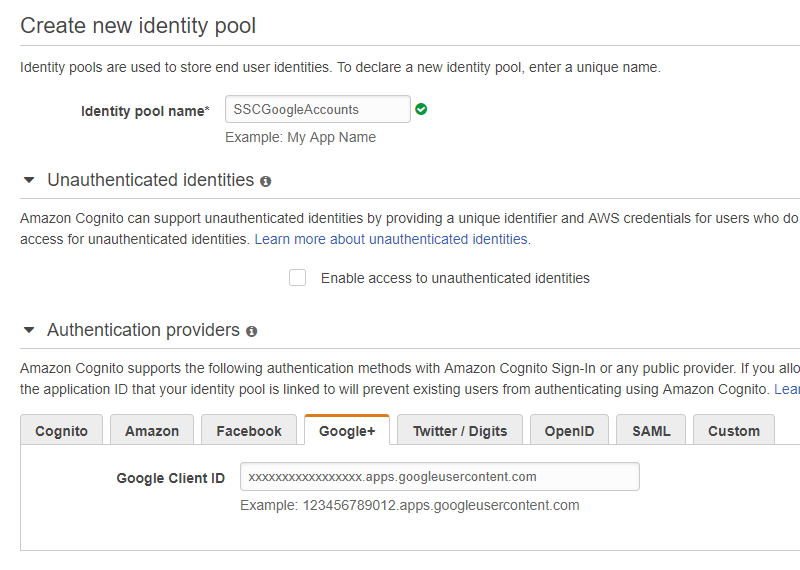800x570 pixels.
Task: Click the green validation checkmark icon
Action: (x=421, y=109)
